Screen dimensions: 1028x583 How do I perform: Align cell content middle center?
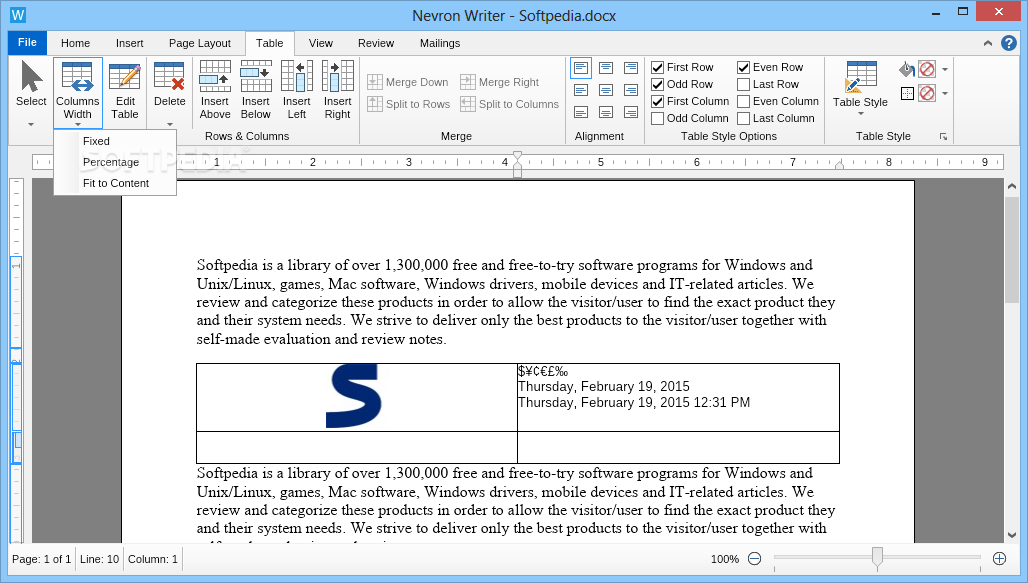pyautogui.click(x=606, y=90)
